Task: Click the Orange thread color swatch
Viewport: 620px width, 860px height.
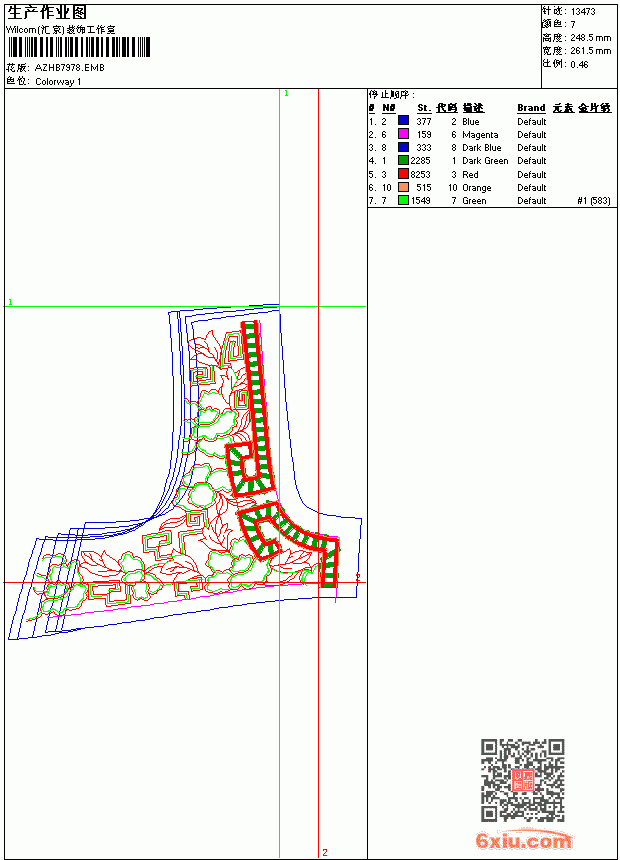Action: tap(403, 187)
